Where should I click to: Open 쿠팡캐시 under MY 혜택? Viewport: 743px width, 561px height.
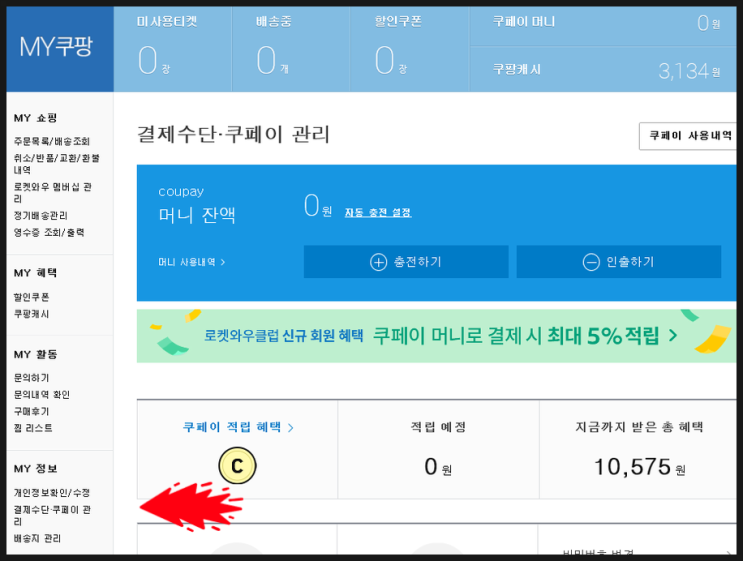[x=31, y=314]
